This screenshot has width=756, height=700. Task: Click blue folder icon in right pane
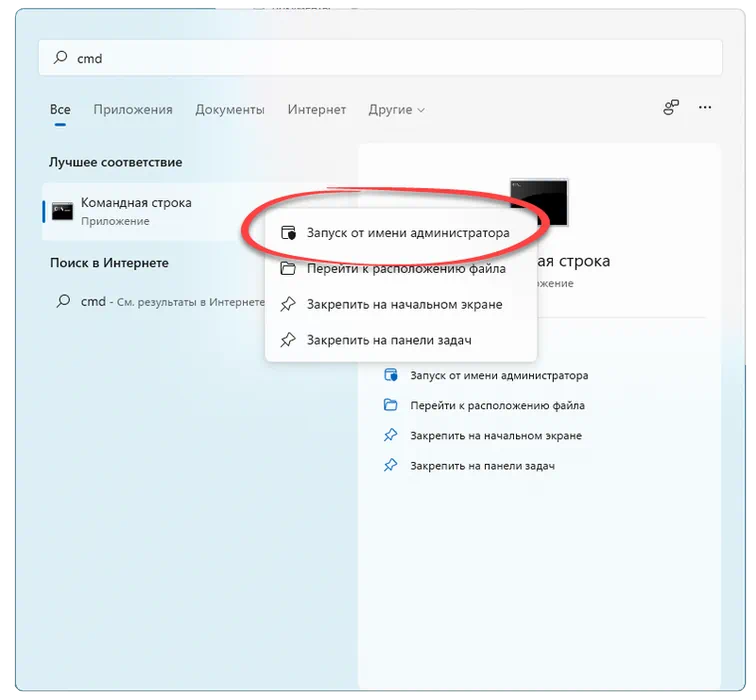(390, 405)
